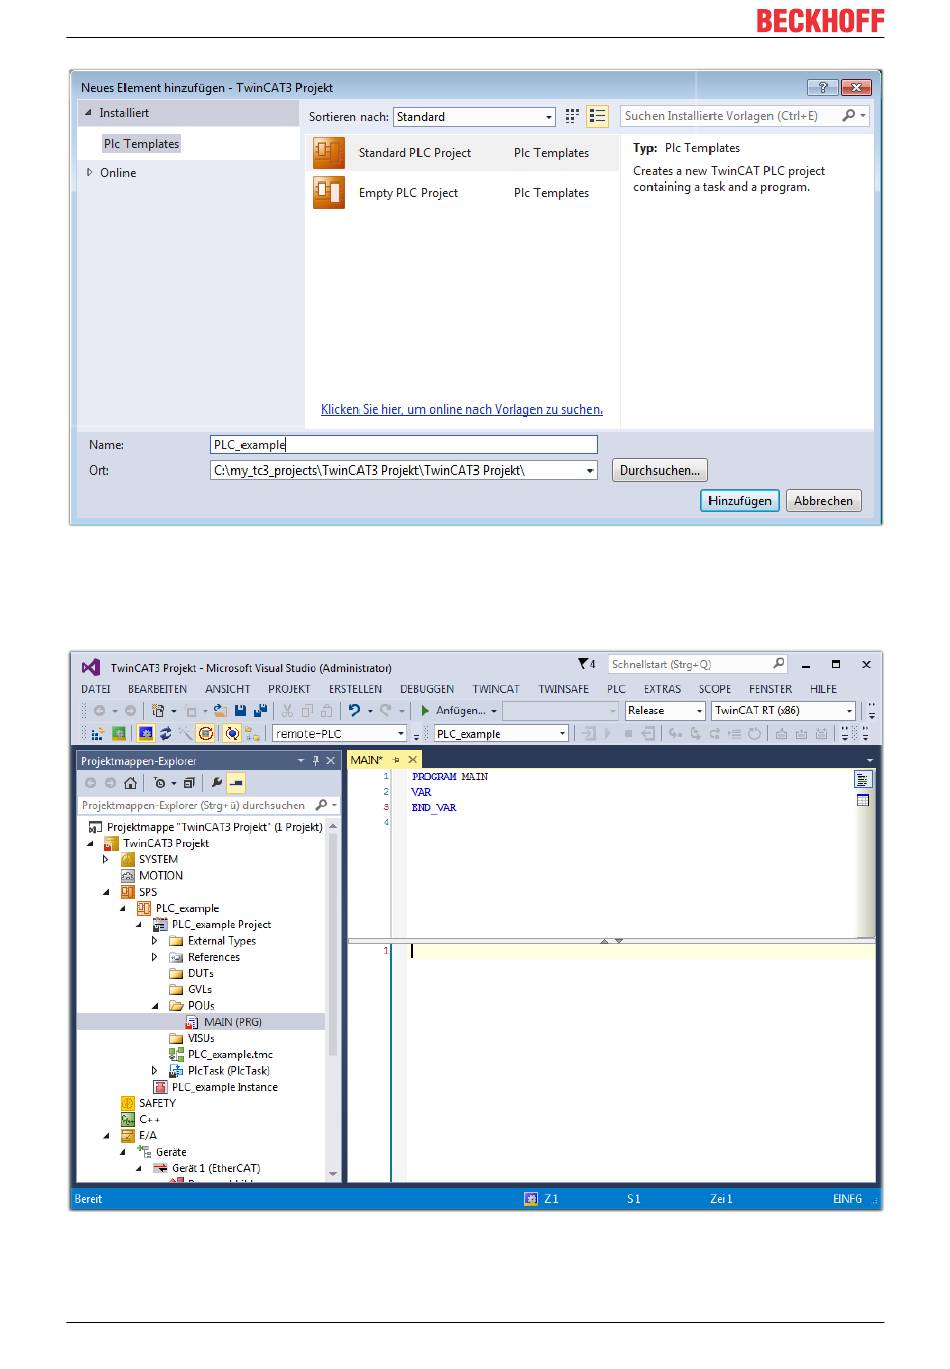The width and height of the screenshot is (950, 1369).
Task: Open the PLC menu
Action: pyautogui.click(x=616, y=689)
